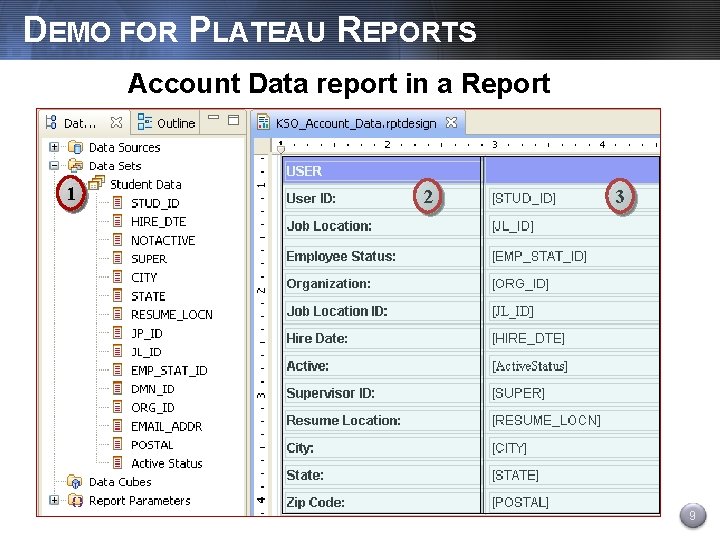Click the ORG_ID column icon
720x540 pixels.
118,407
